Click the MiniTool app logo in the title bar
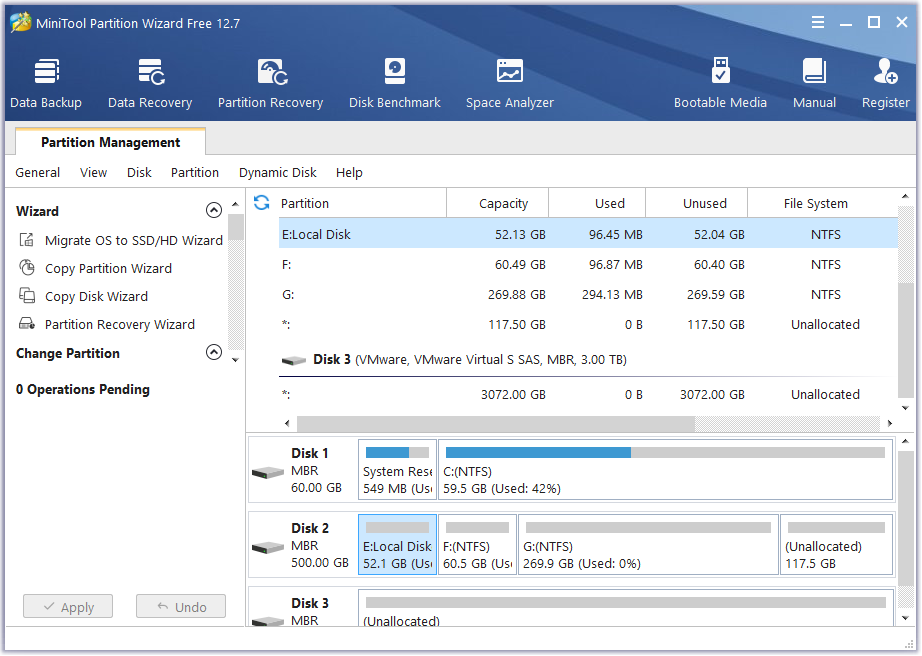This screenshot has width=922, height=656. tap(21, 23)
